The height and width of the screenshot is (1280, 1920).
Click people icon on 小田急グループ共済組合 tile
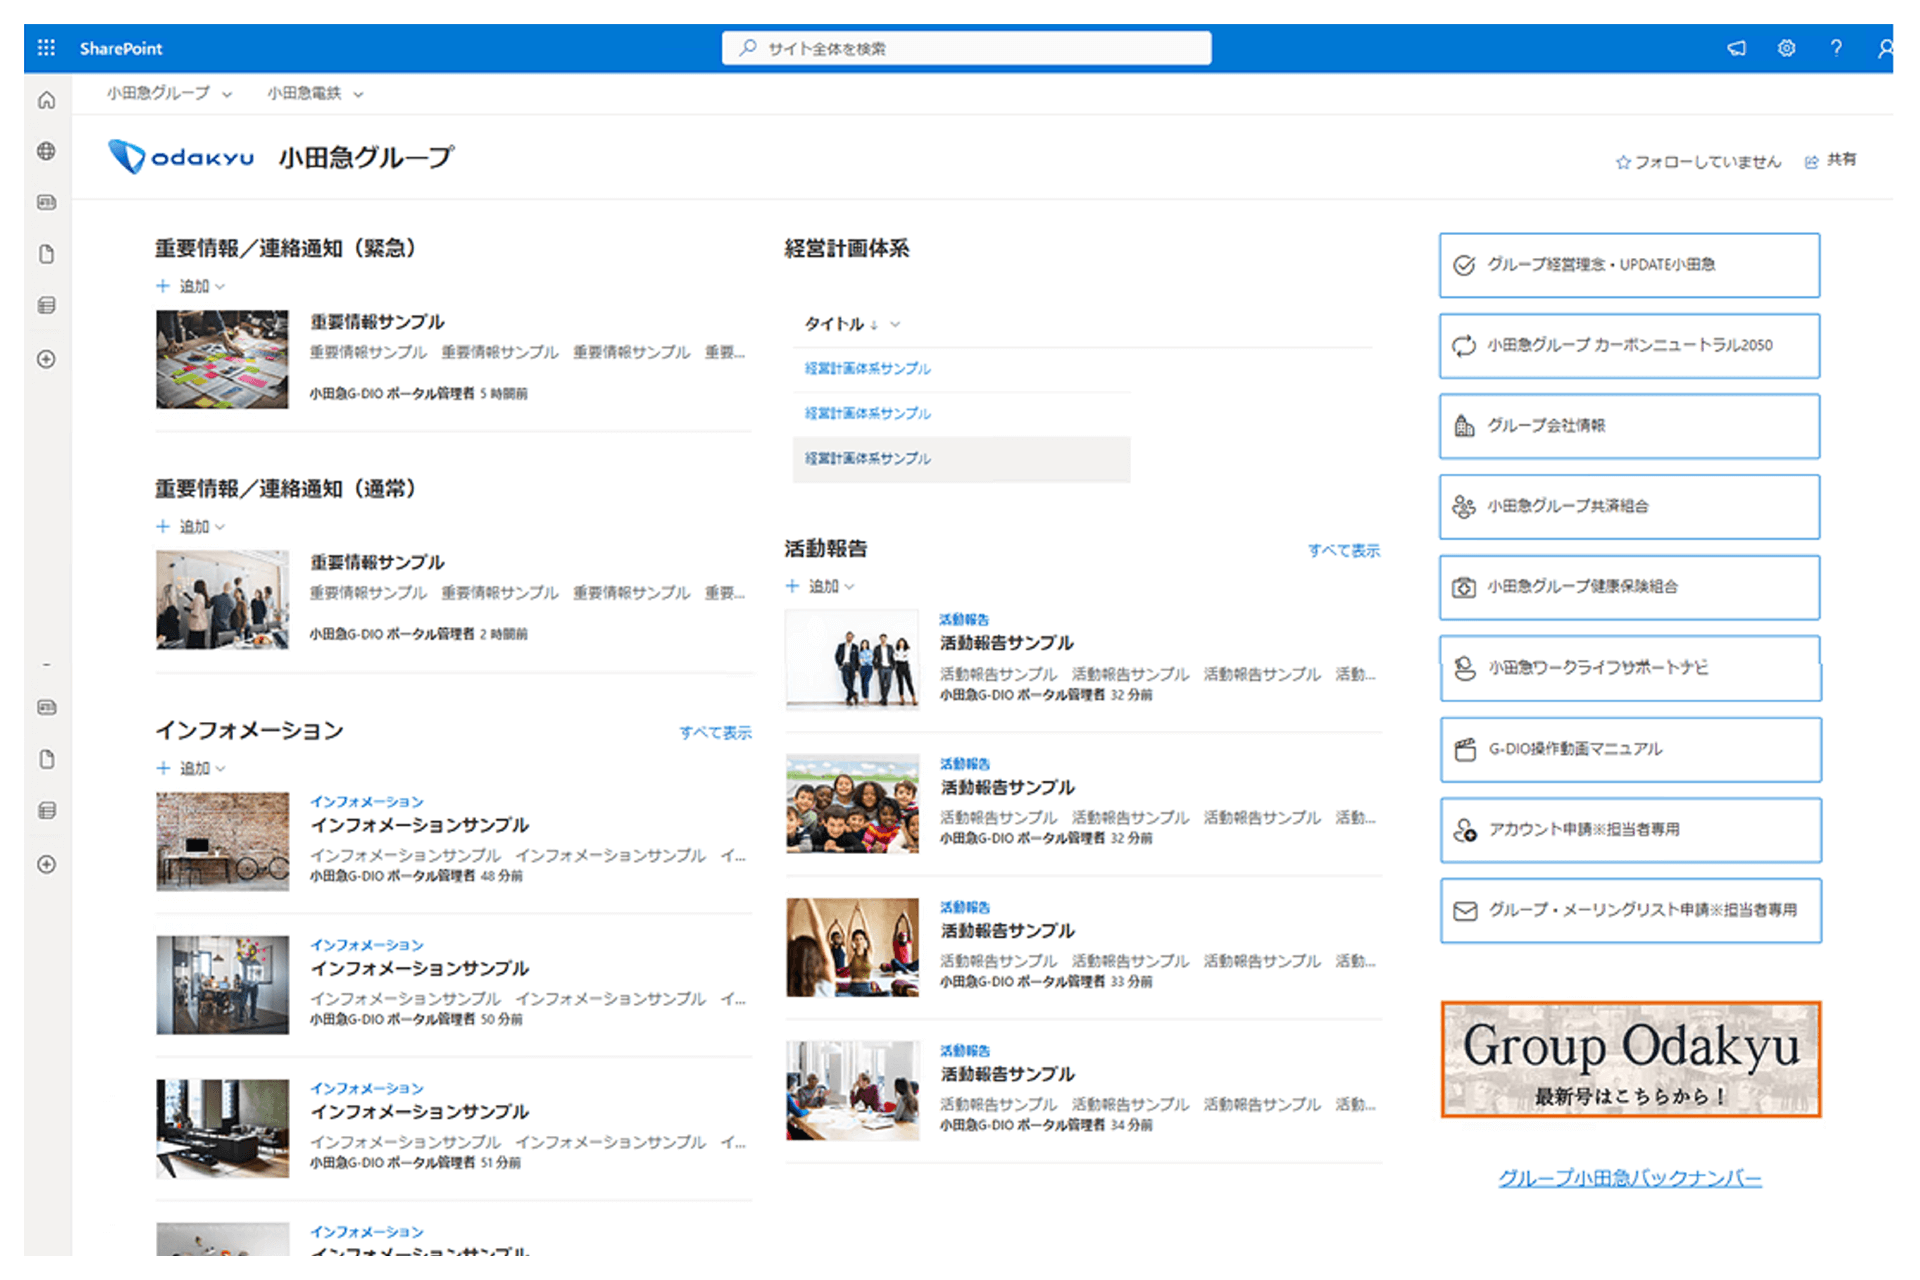pos(1464,507)
